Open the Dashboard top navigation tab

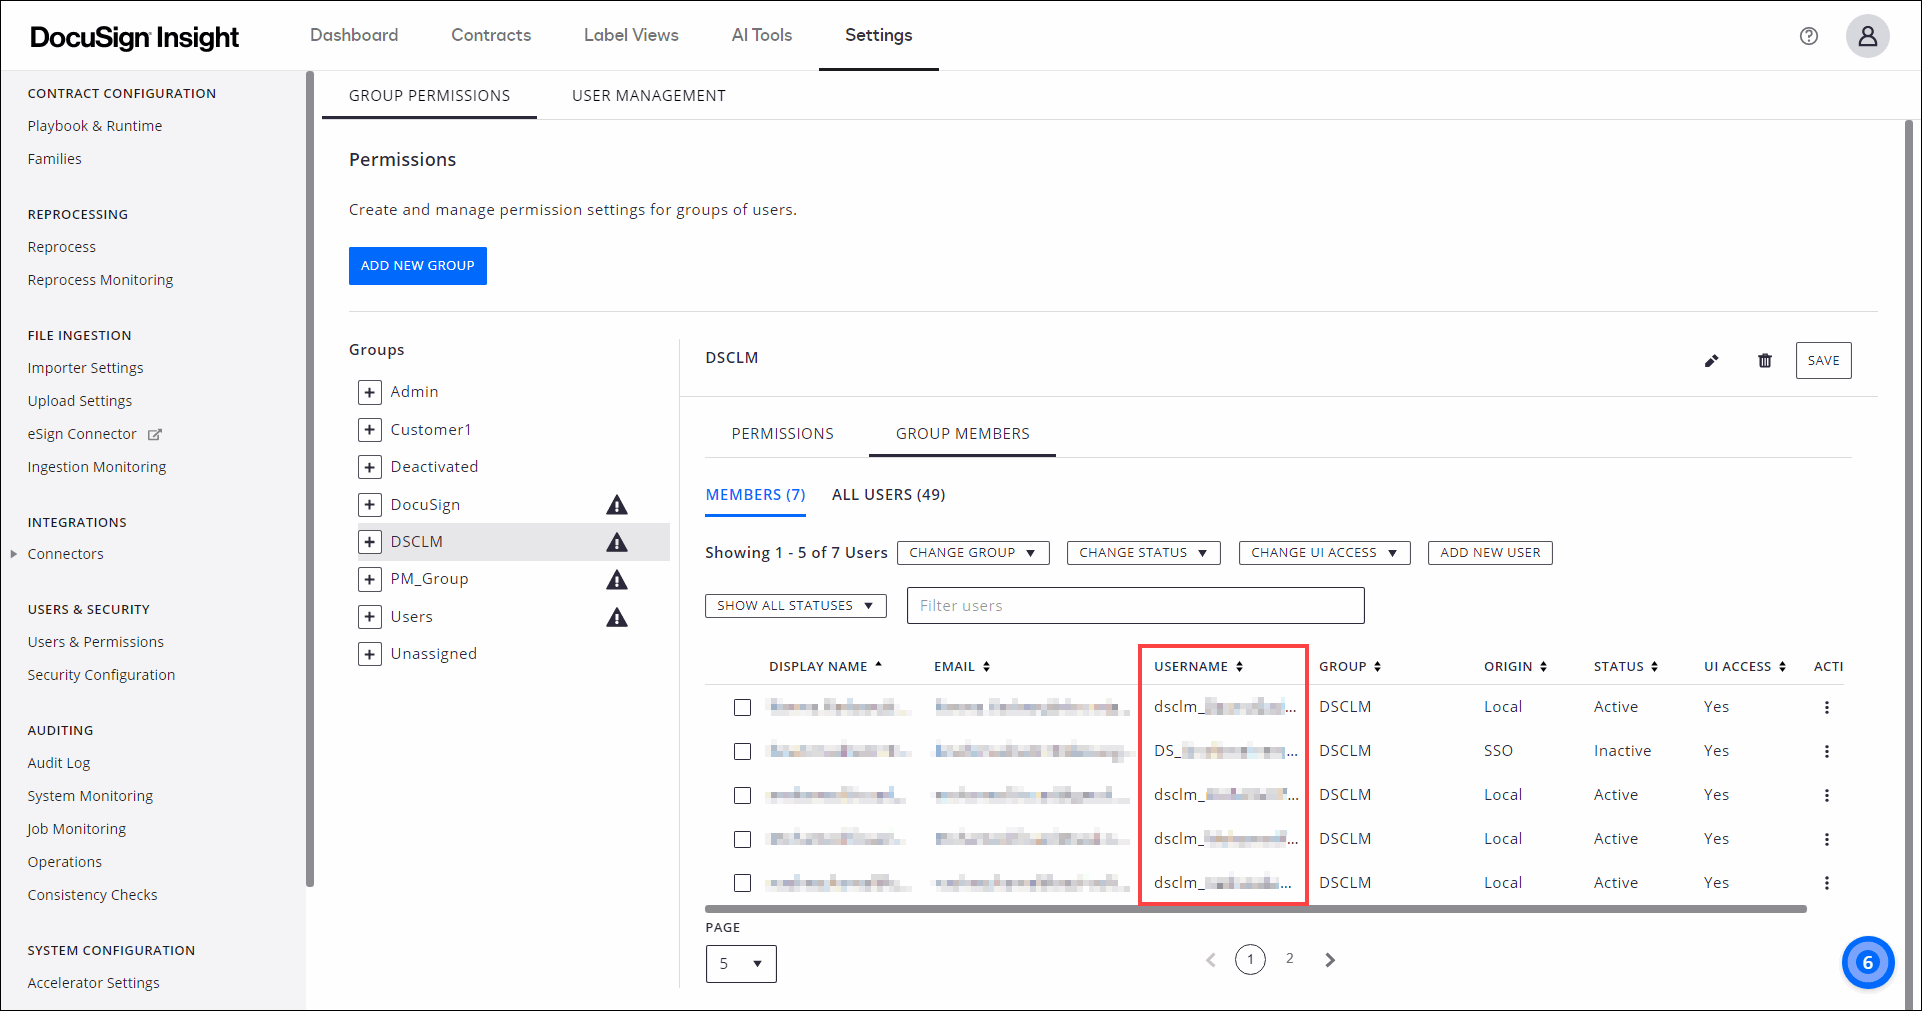pos(354,35)
